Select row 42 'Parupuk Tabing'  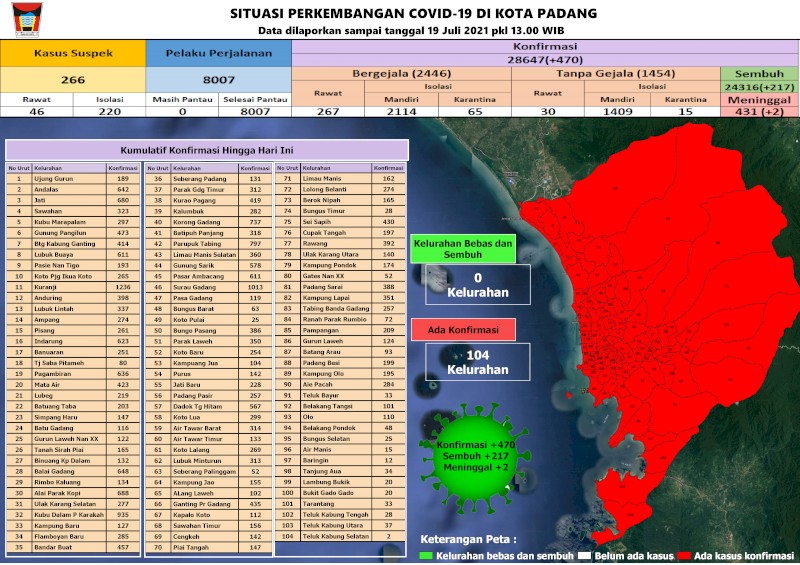[209, 243]
